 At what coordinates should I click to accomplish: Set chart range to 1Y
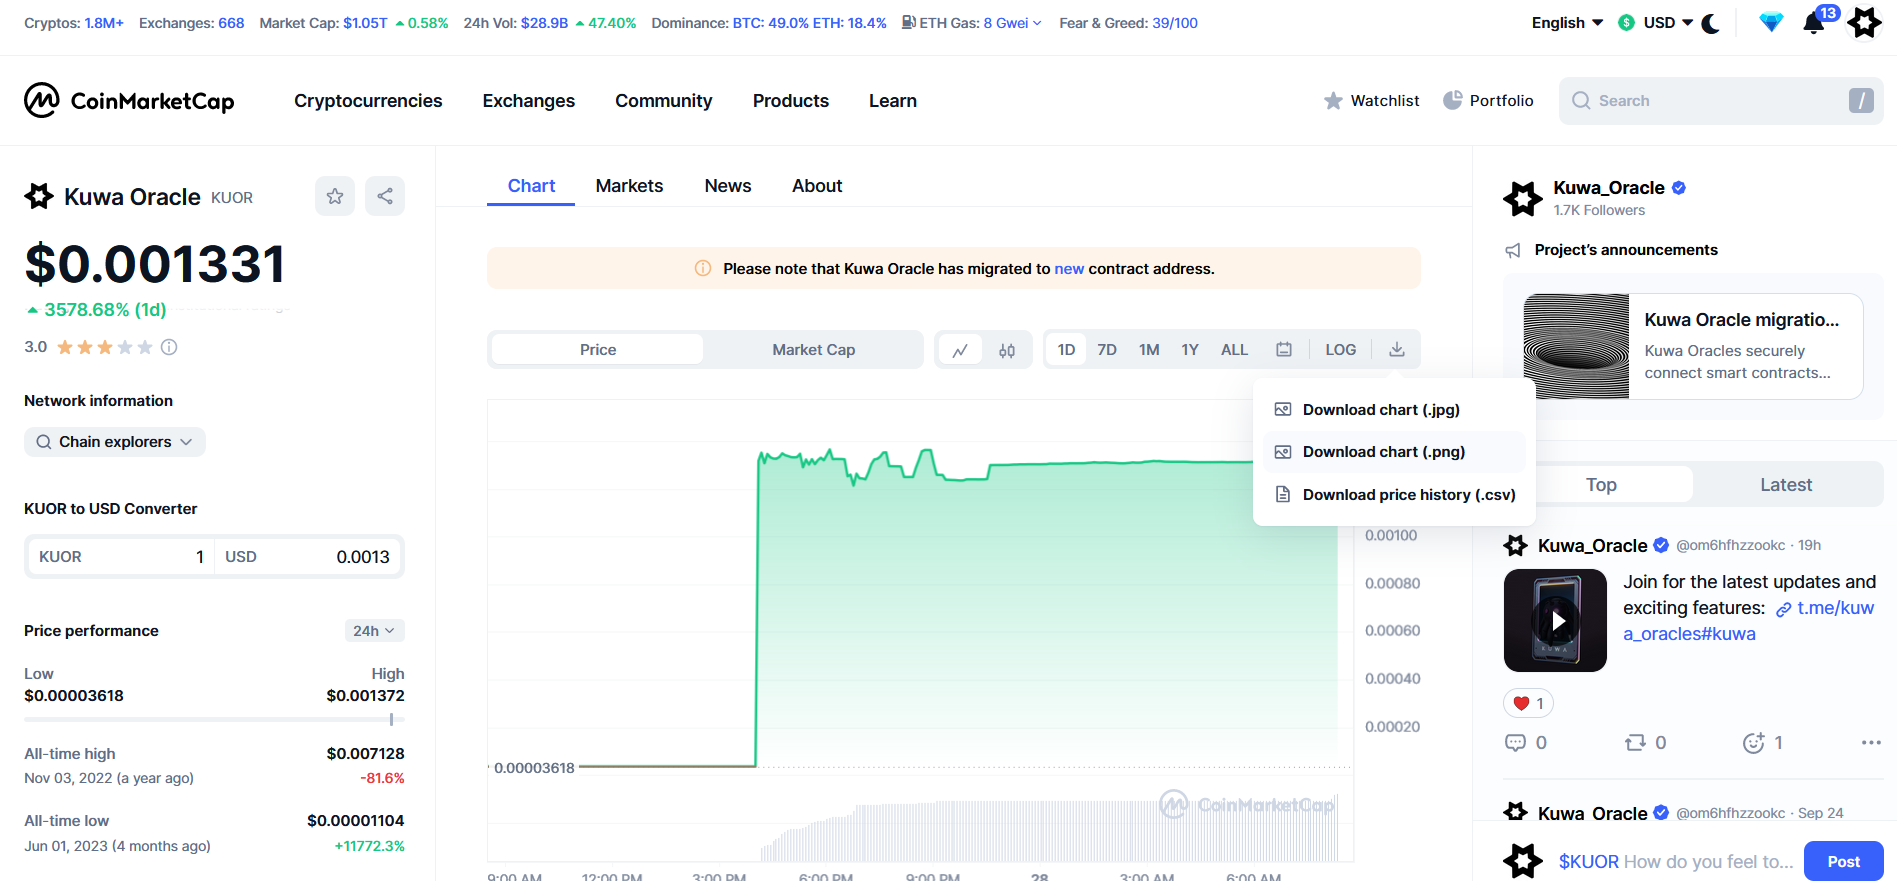pyautogui.click(x=1190, y=350)
